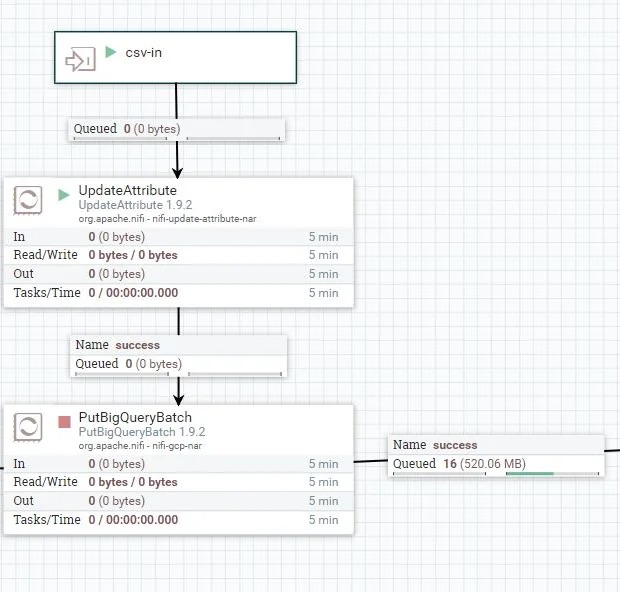Screen dimensions: 620x592
Task: Click the arrowhead entering PutBigQueryBatch
Action: (179, 400)
